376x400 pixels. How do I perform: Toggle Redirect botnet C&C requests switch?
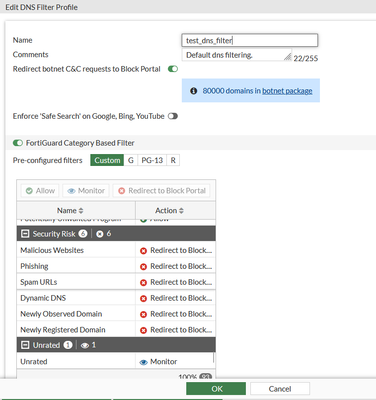click(x=173, y=69)
